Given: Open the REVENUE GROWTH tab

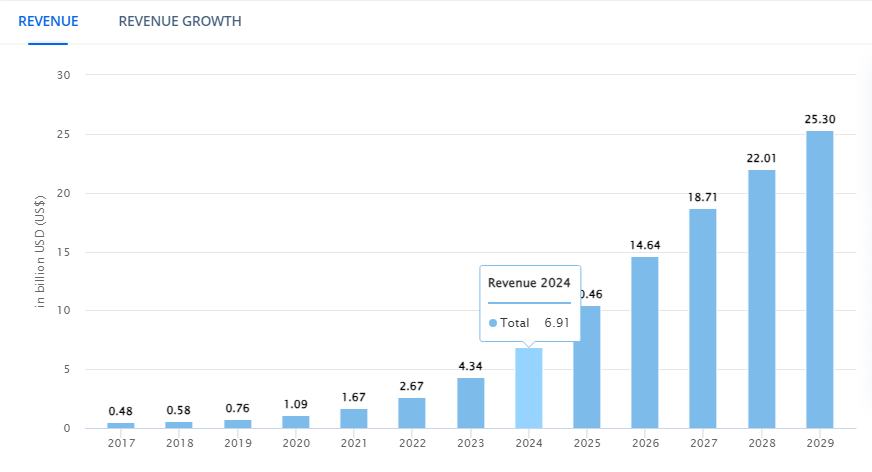Looking at the screenshot, I should point(180,21).
